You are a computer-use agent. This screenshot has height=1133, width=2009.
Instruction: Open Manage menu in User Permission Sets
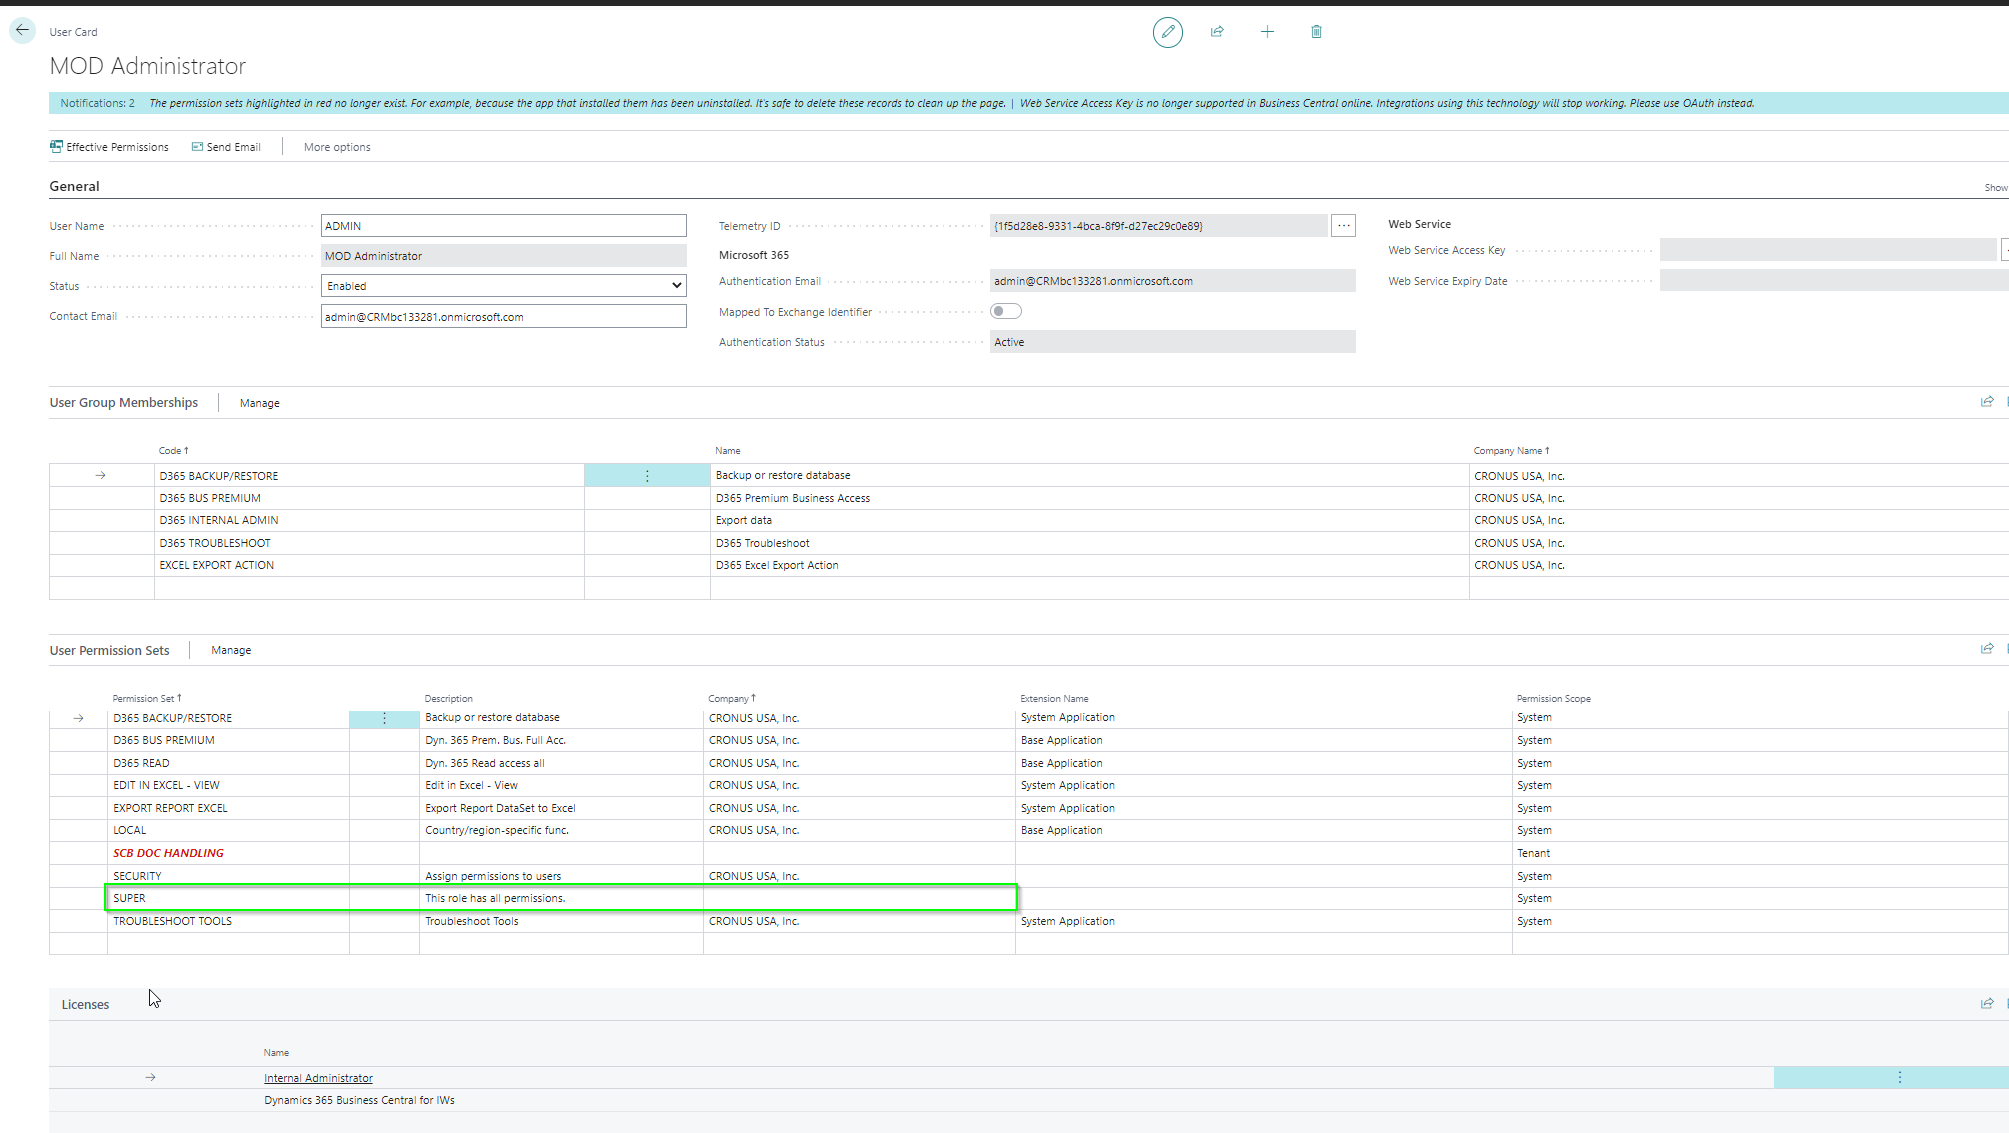231,650
